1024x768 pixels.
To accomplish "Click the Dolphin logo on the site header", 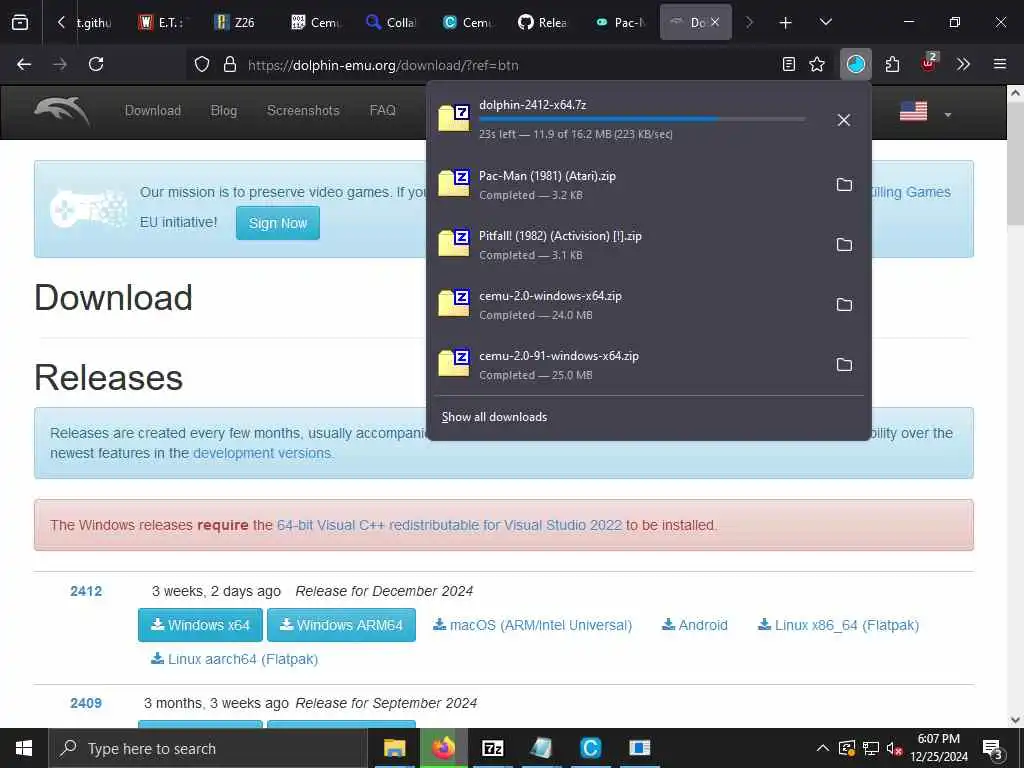I will coord(62,110).
